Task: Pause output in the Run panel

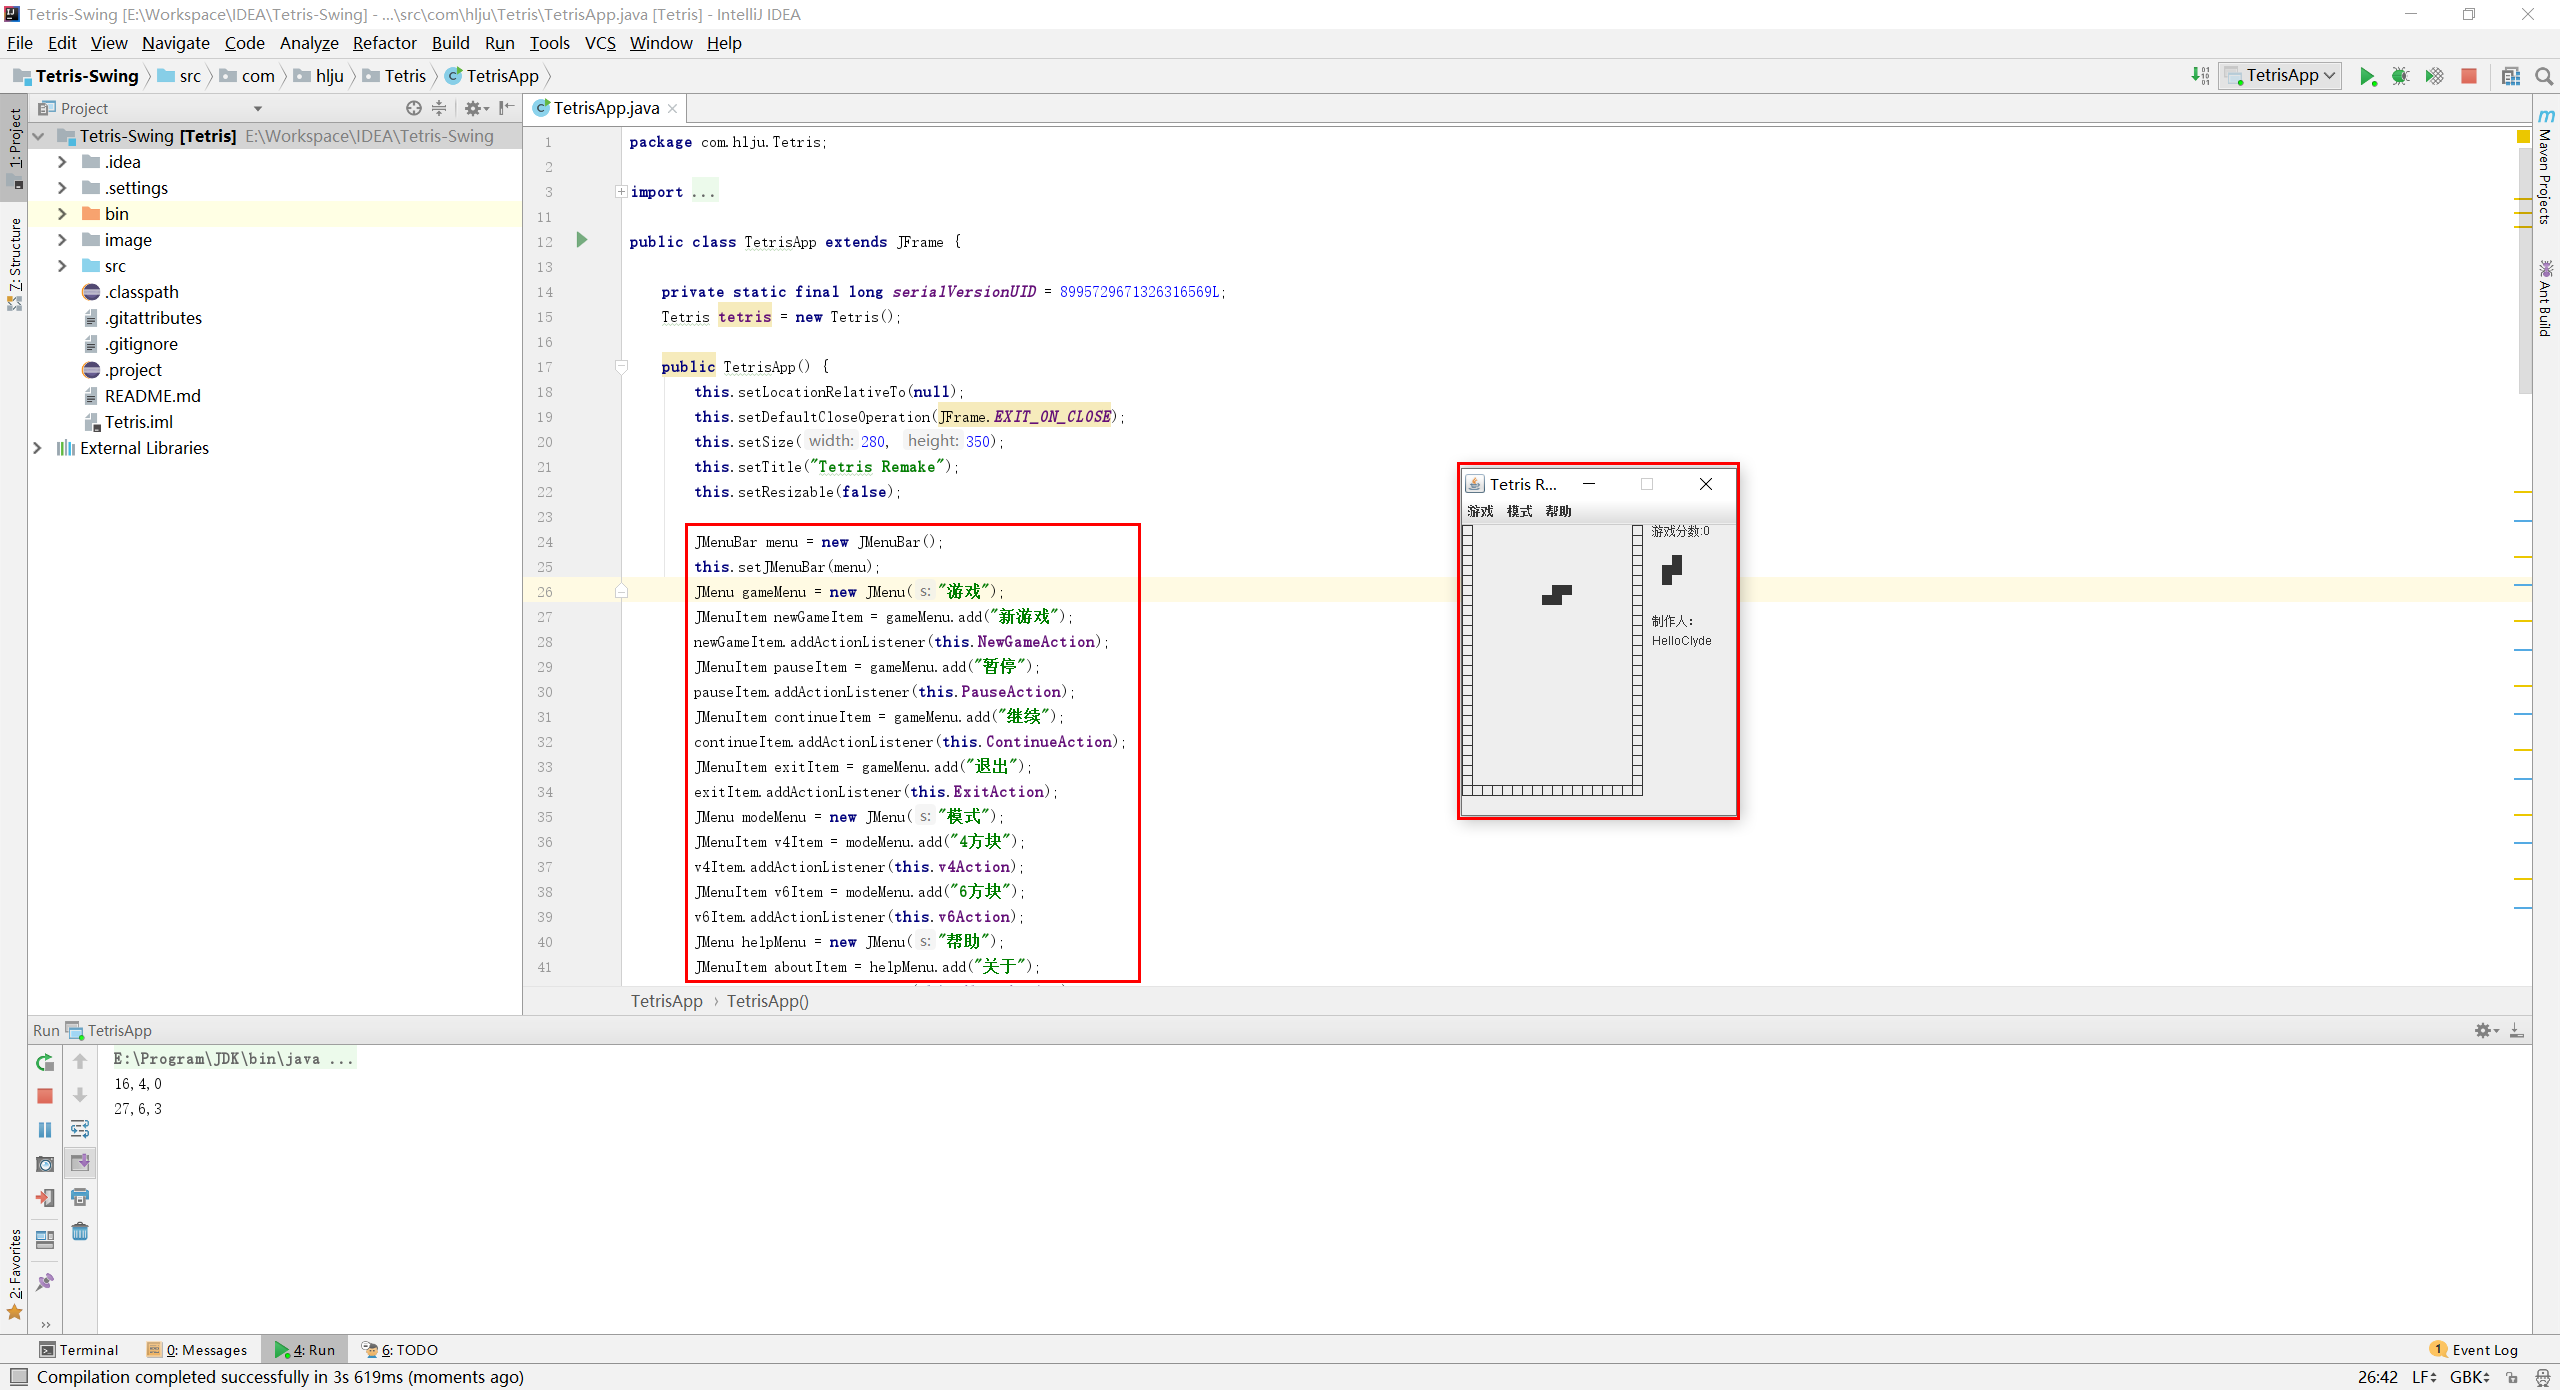Action: pos(45,1130)
